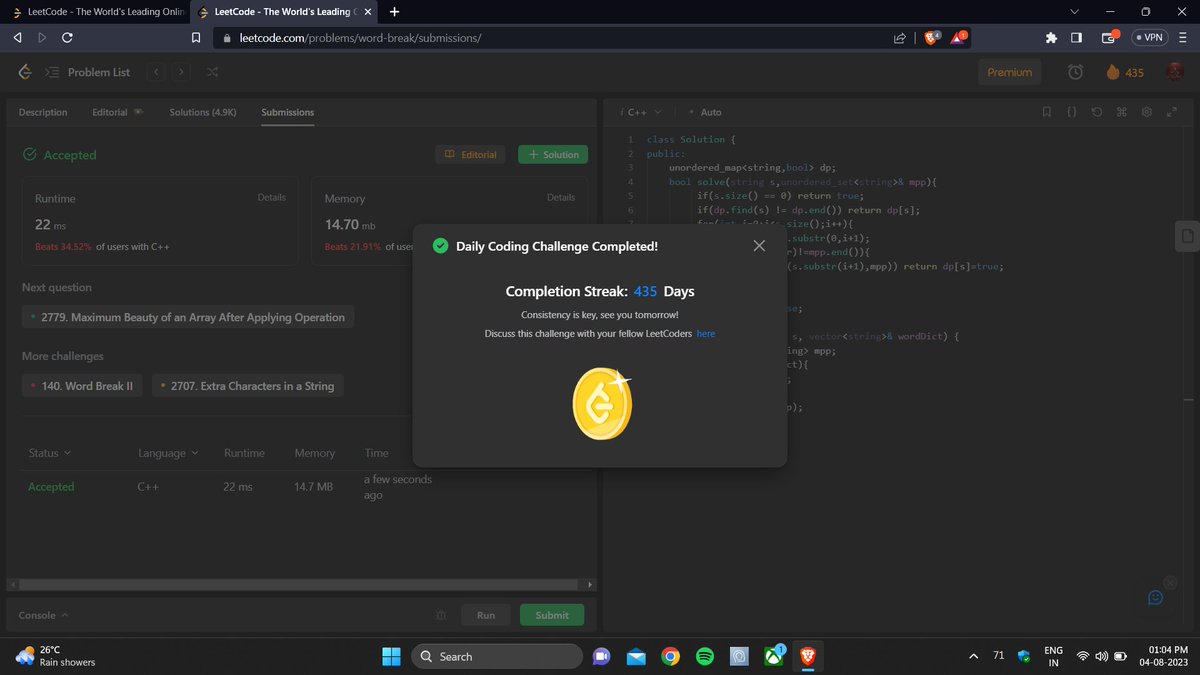Click 'here' to discuss the challenge
The height and width of the screenshot is (675, 1200).
click(x=705, y=333)
